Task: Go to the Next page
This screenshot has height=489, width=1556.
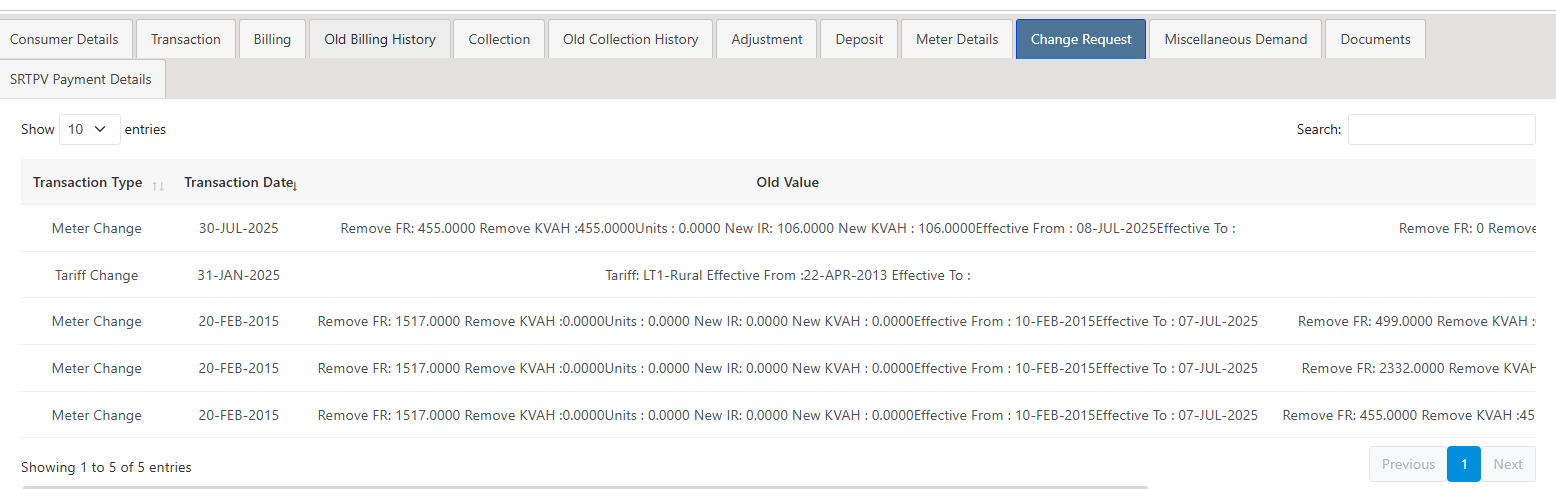Action: [x=1508, y=464]
